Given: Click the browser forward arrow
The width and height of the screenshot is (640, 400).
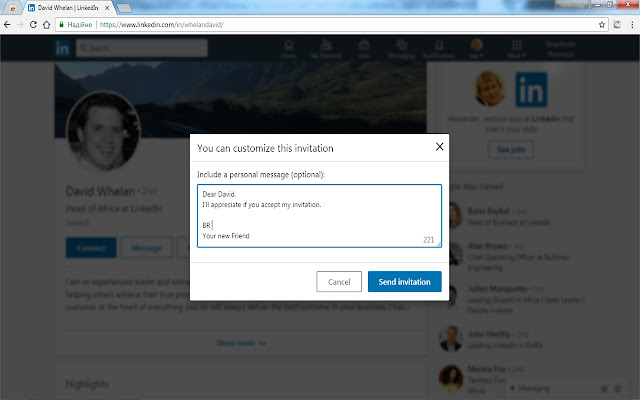Looking at the screenshot, I should click(20, 24).
